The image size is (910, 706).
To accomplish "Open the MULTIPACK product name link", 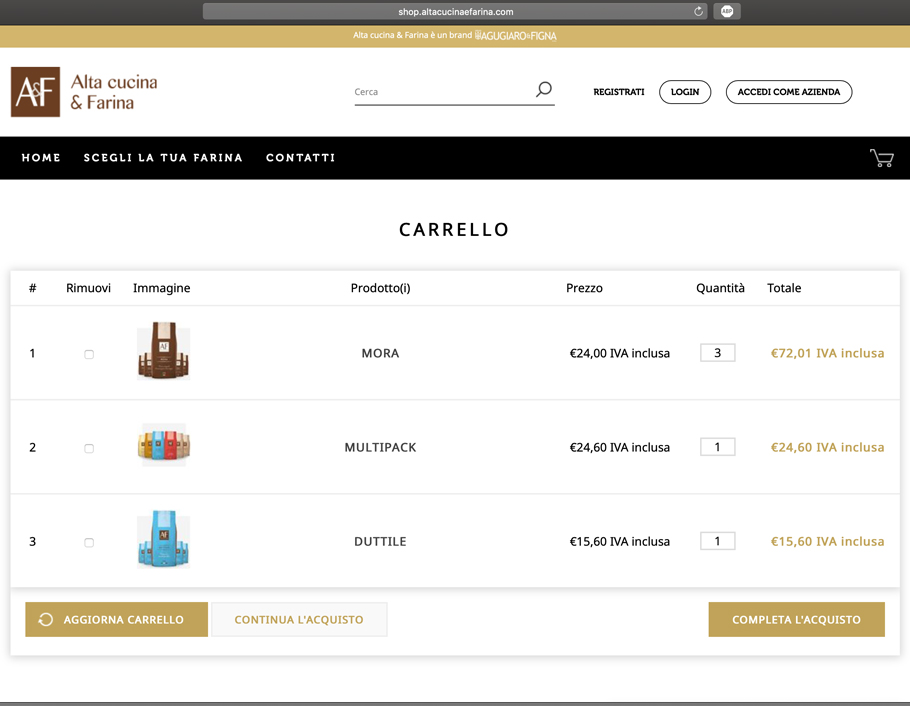I will pyautogui.click(x=380, y=447).
